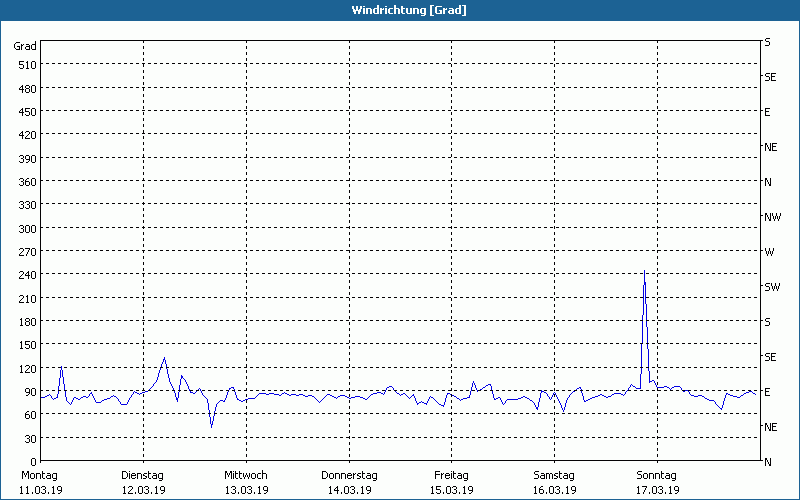
Task: Select the Mittwoch day label
Action: [245, 475]
